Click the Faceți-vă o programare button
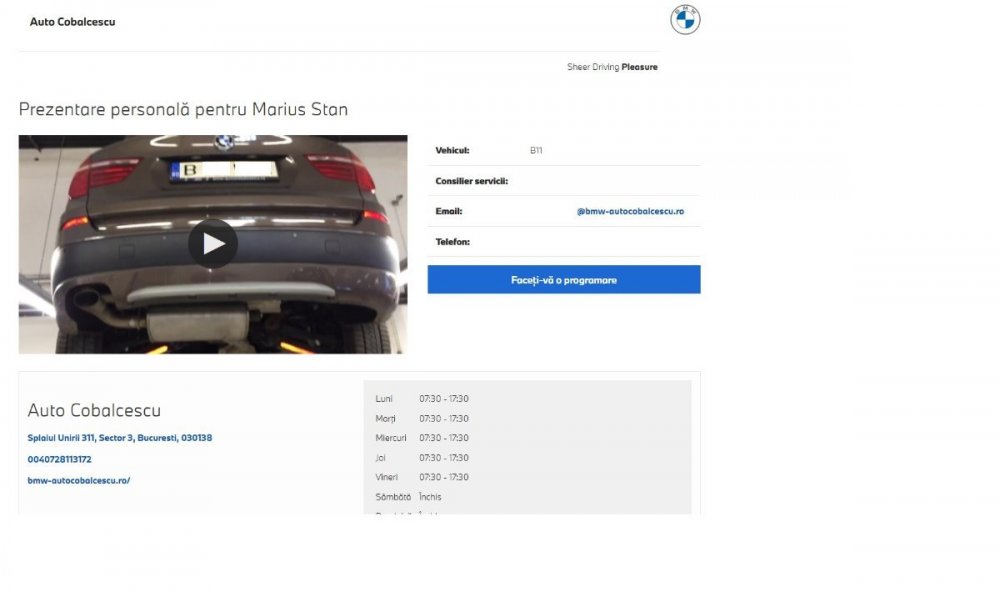1000x592 pixels. (x=564, y=279)
